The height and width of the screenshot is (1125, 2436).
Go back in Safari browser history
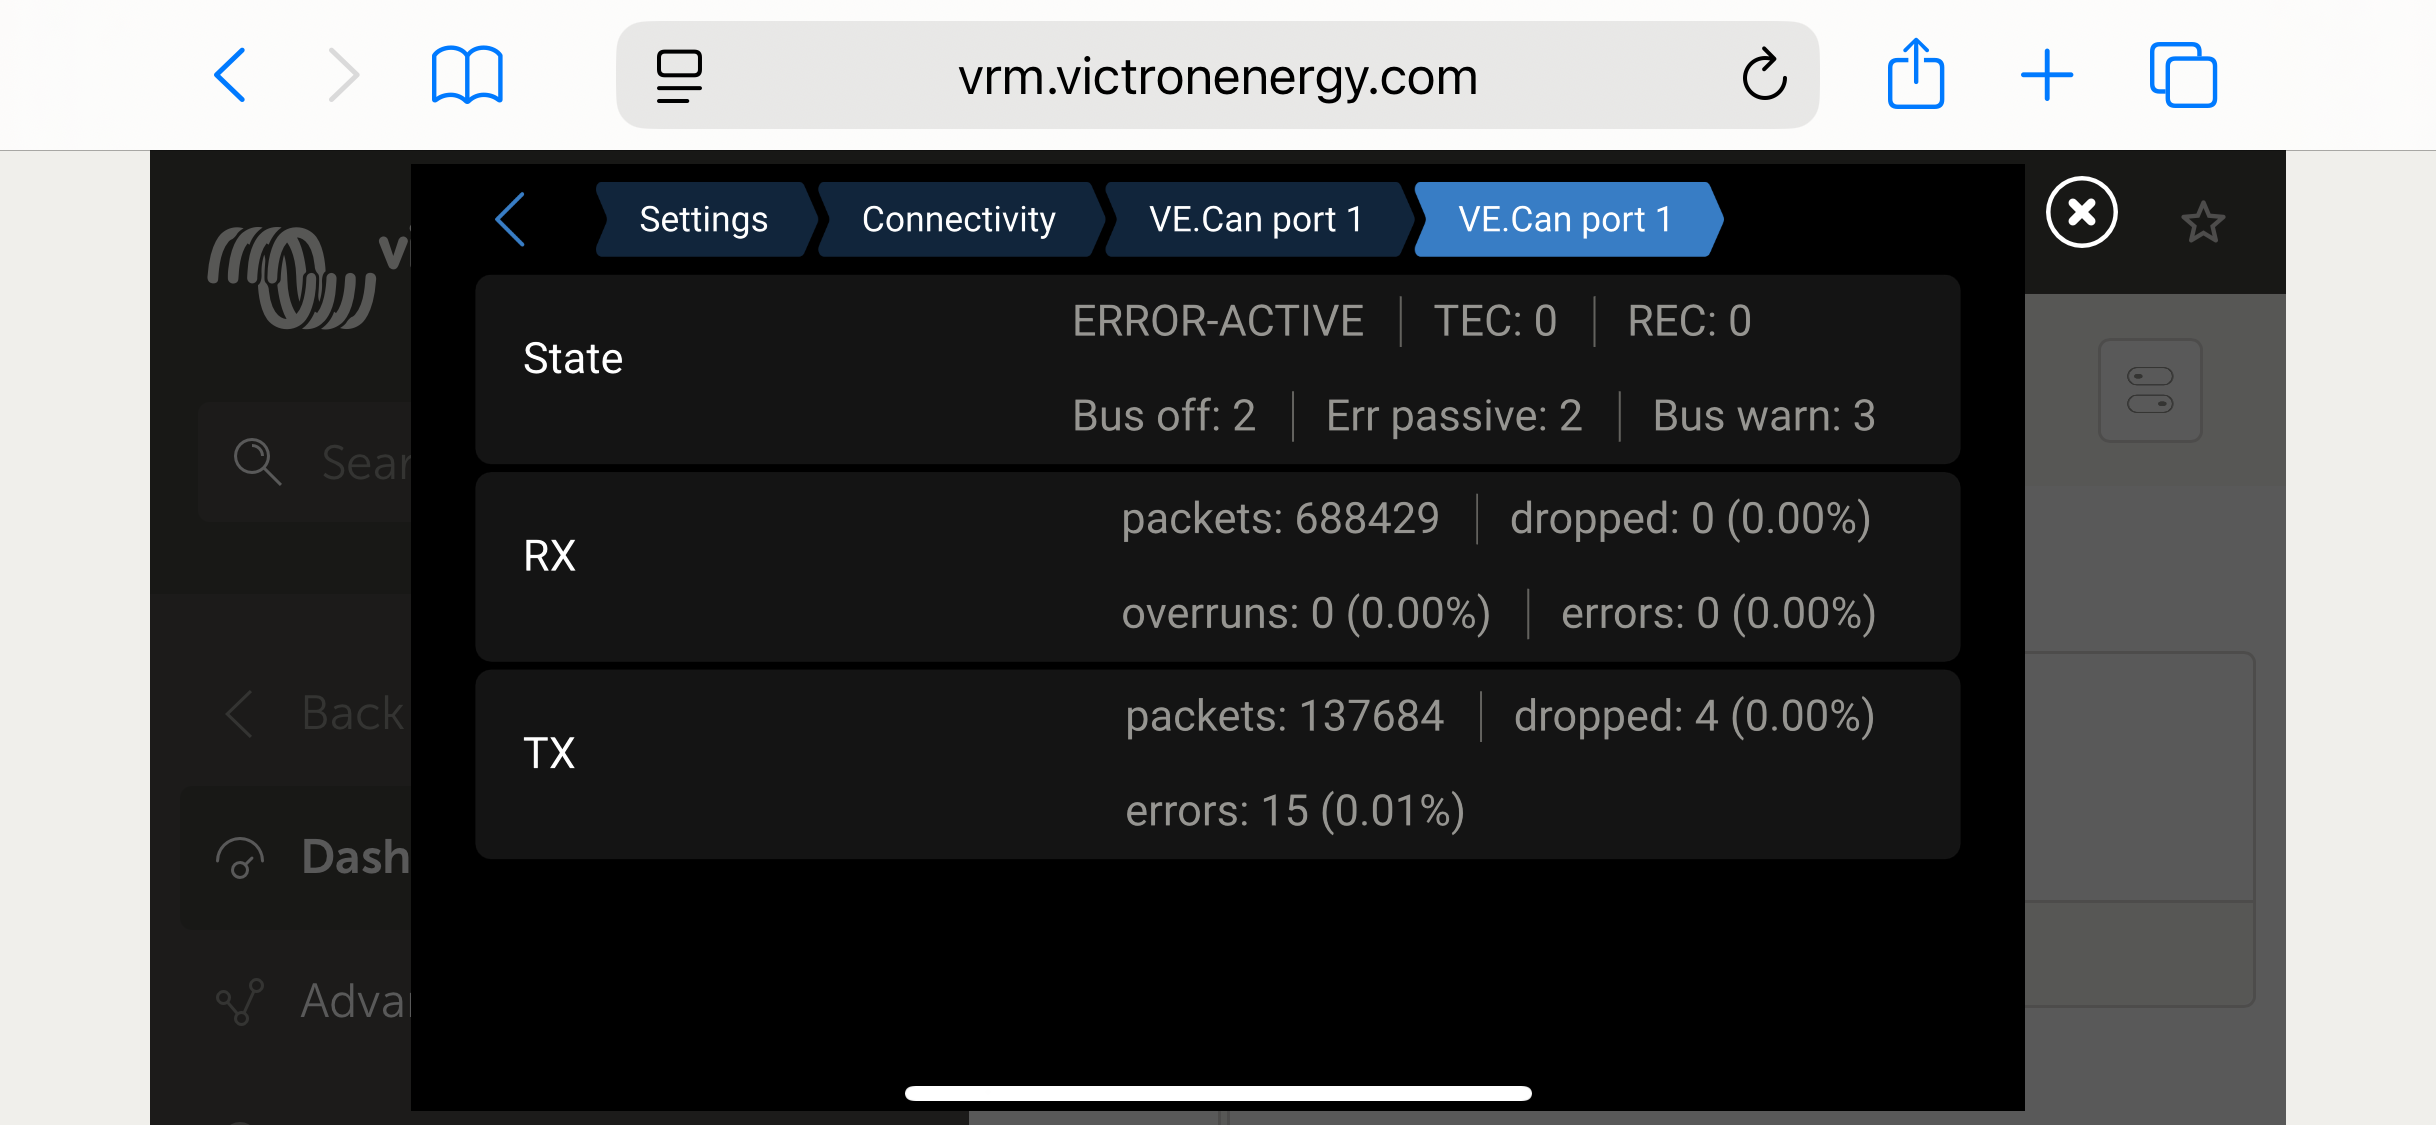click(x=231, y=76)
